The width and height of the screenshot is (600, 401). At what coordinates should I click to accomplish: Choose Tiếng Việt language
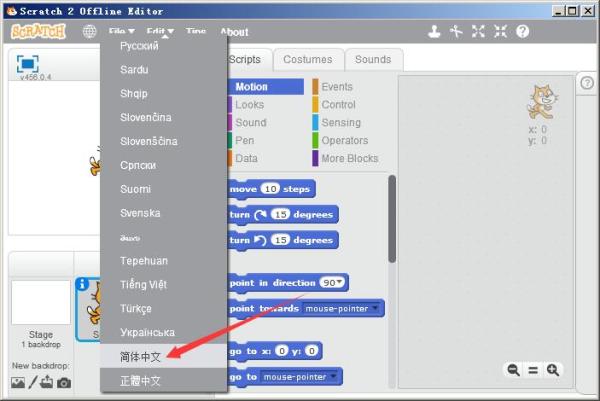click(x=164, y=285)
